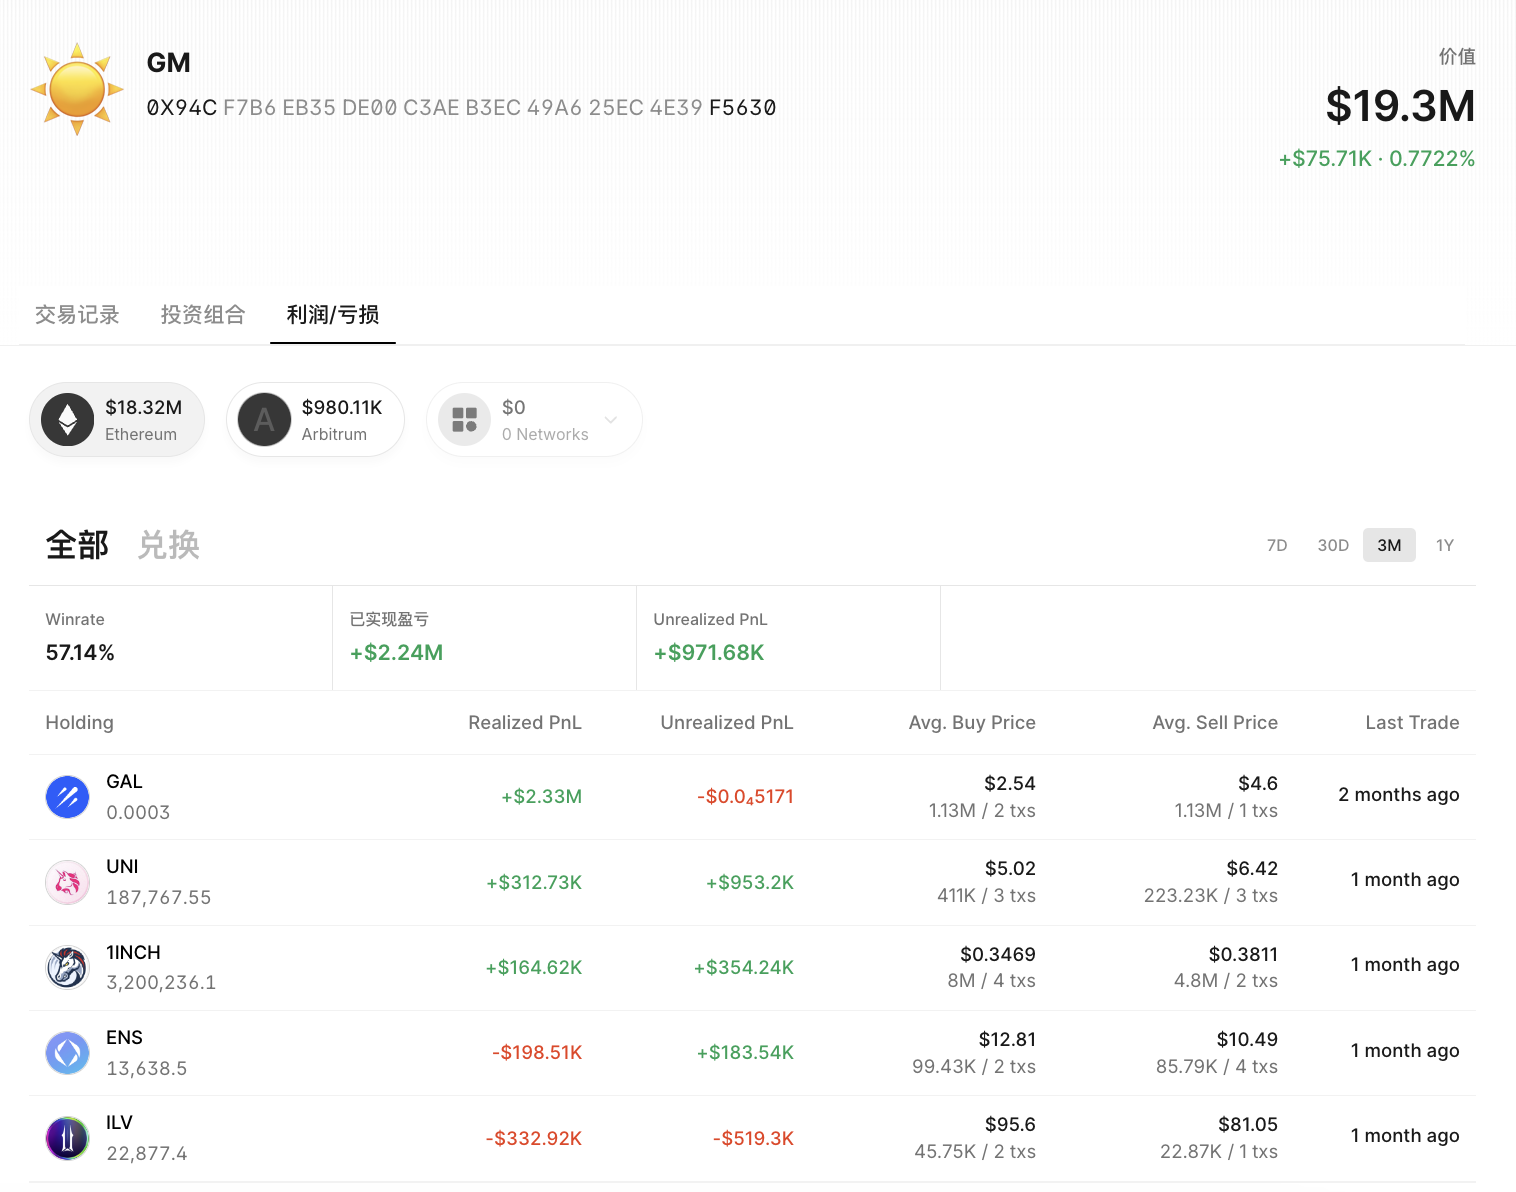Viewport: 1516px width, 1192px height.
Task: Click ILV realized PnL -$332.92K
Action: 534,1138
